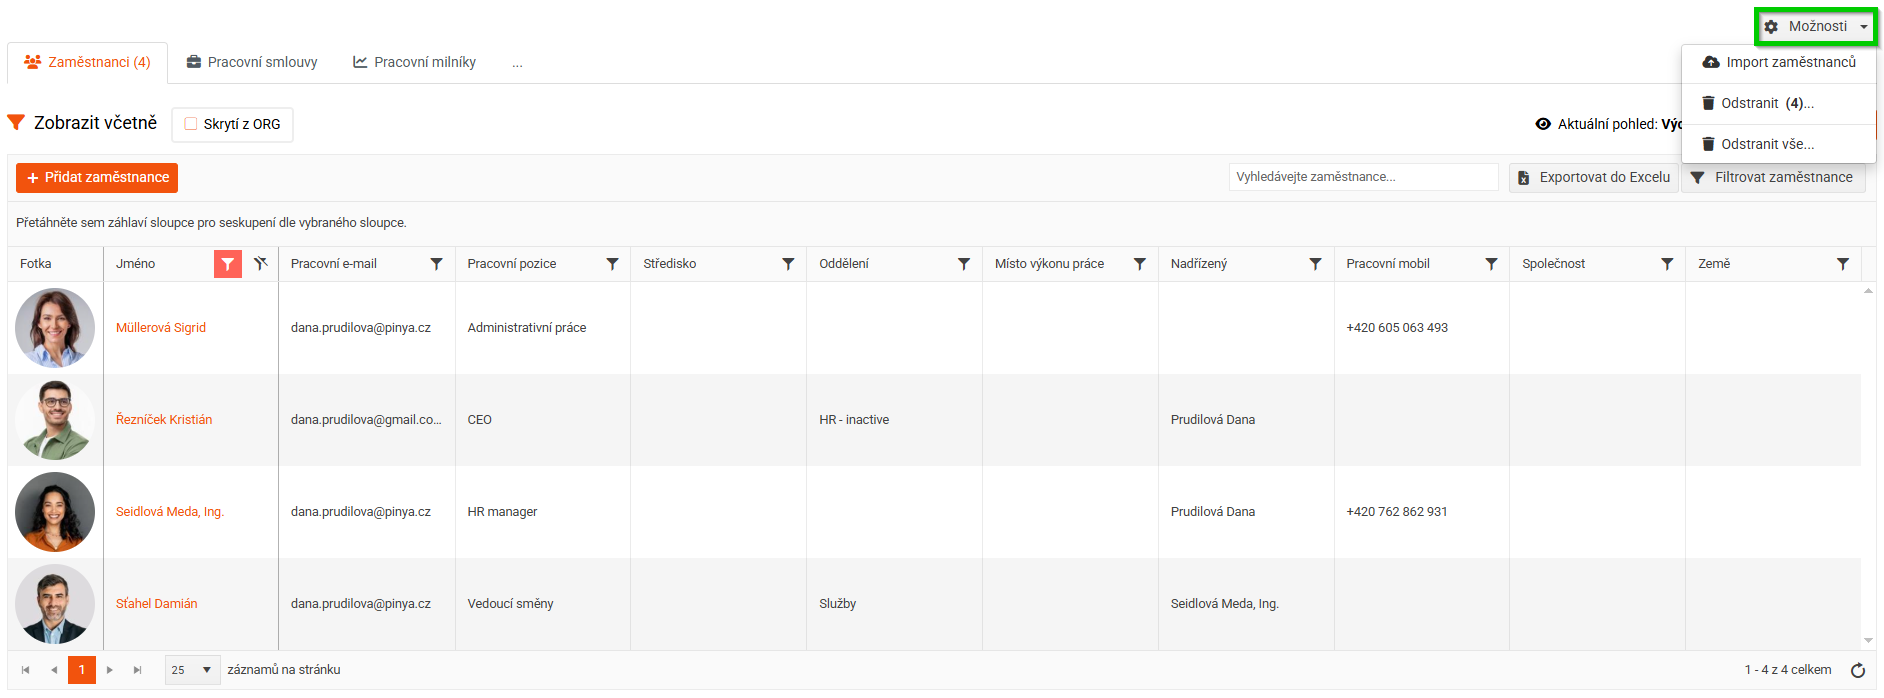
Task: Expand the three-dots more tabs menu
Action: click(517, 63)
